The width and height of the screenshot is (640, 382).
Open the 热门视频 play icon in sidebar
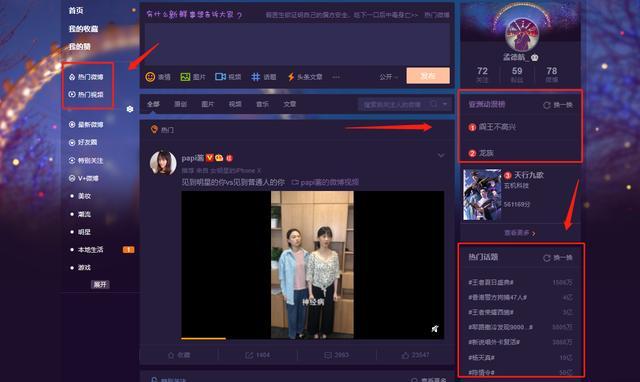(x=72, y=94)
